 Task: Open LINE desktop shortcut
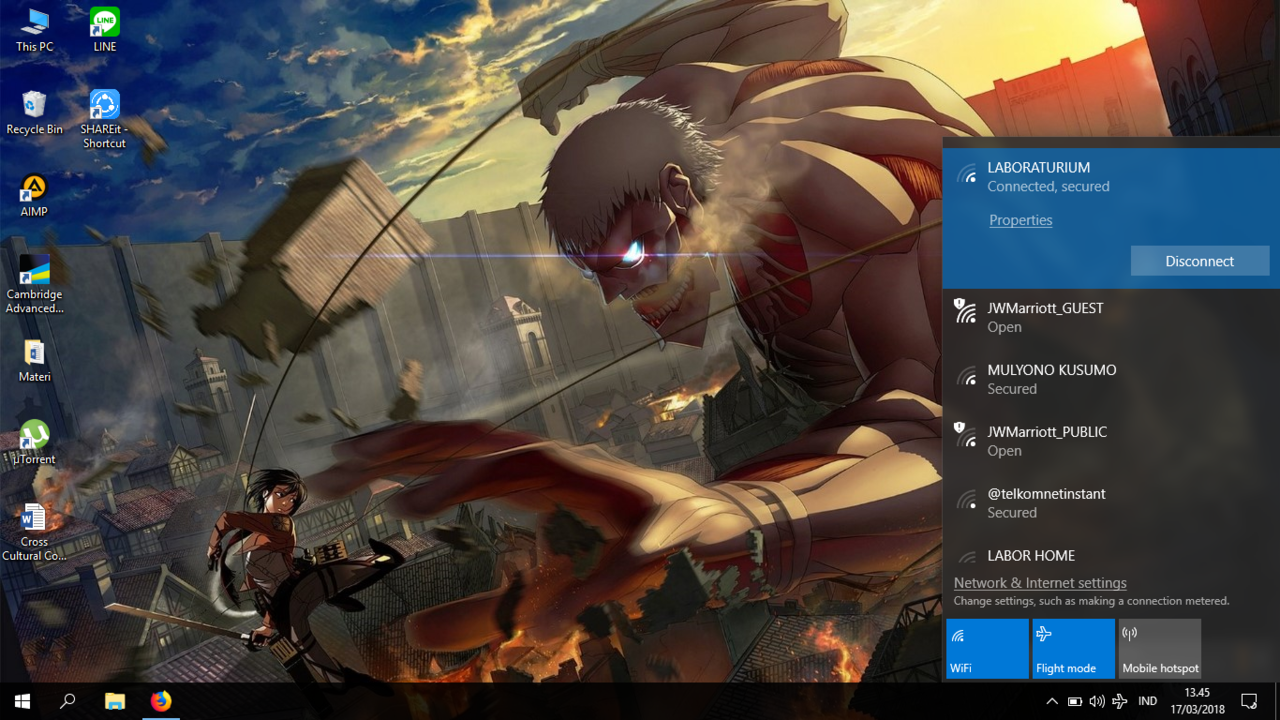104,30
